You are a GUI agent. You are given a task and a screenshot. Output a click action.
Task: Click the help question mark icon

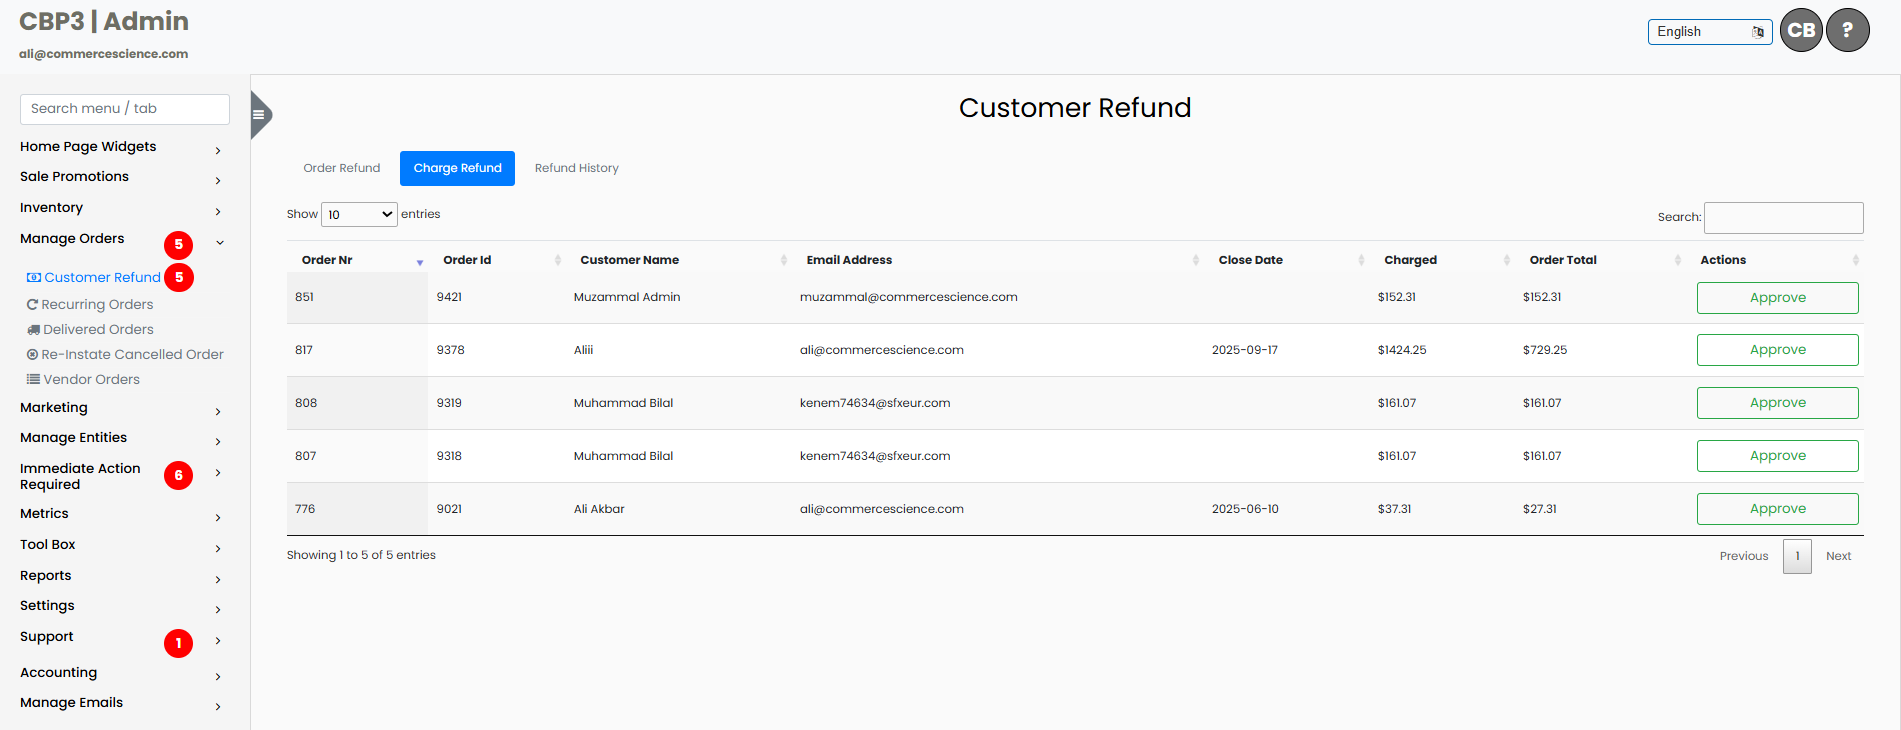click(x=1847, y=30)
